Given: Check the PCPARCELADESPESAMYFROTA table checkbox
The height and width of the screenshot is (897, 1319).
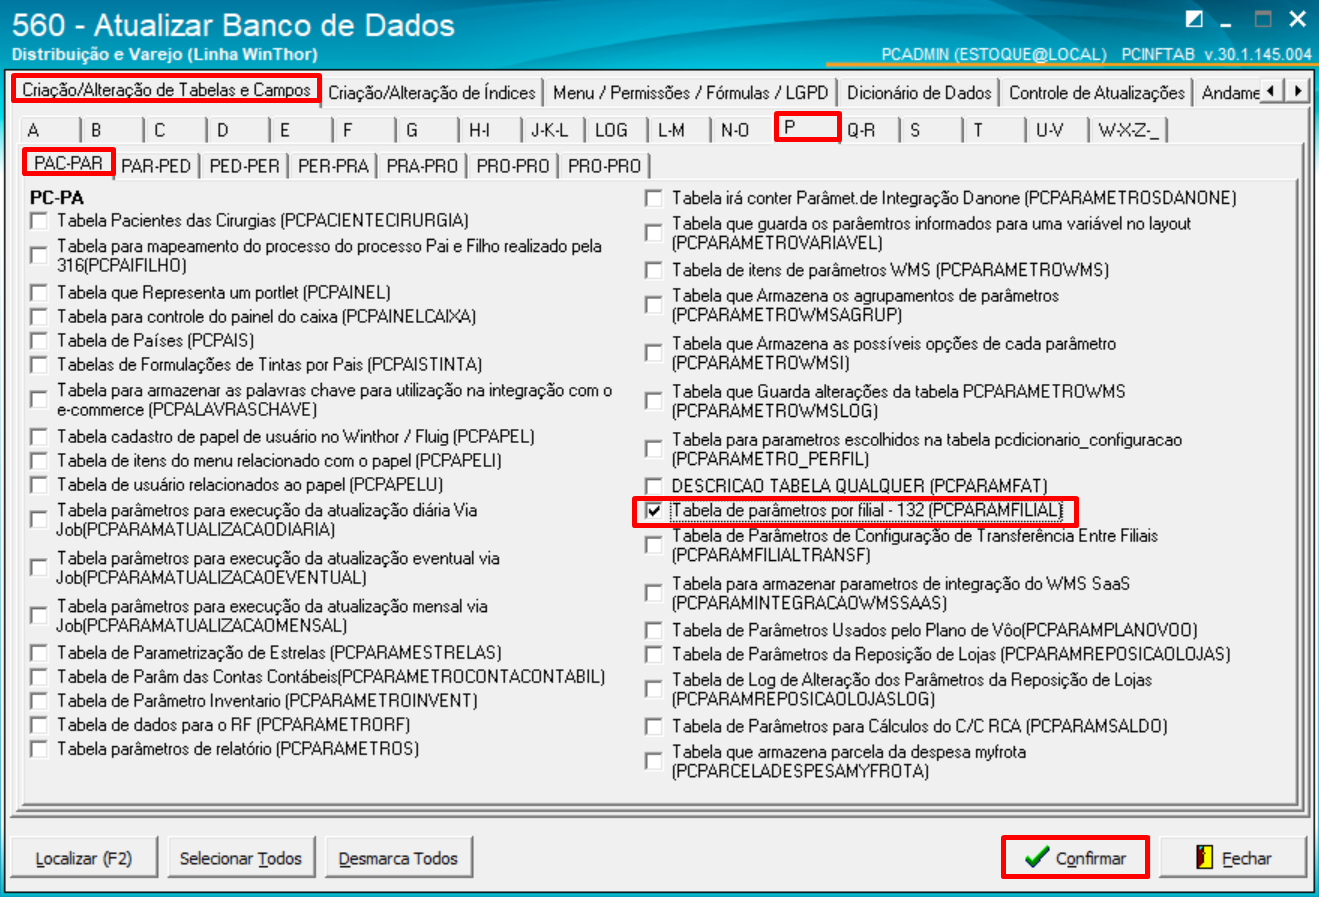Looking at the screenshot, I should [x=653, y=761].
